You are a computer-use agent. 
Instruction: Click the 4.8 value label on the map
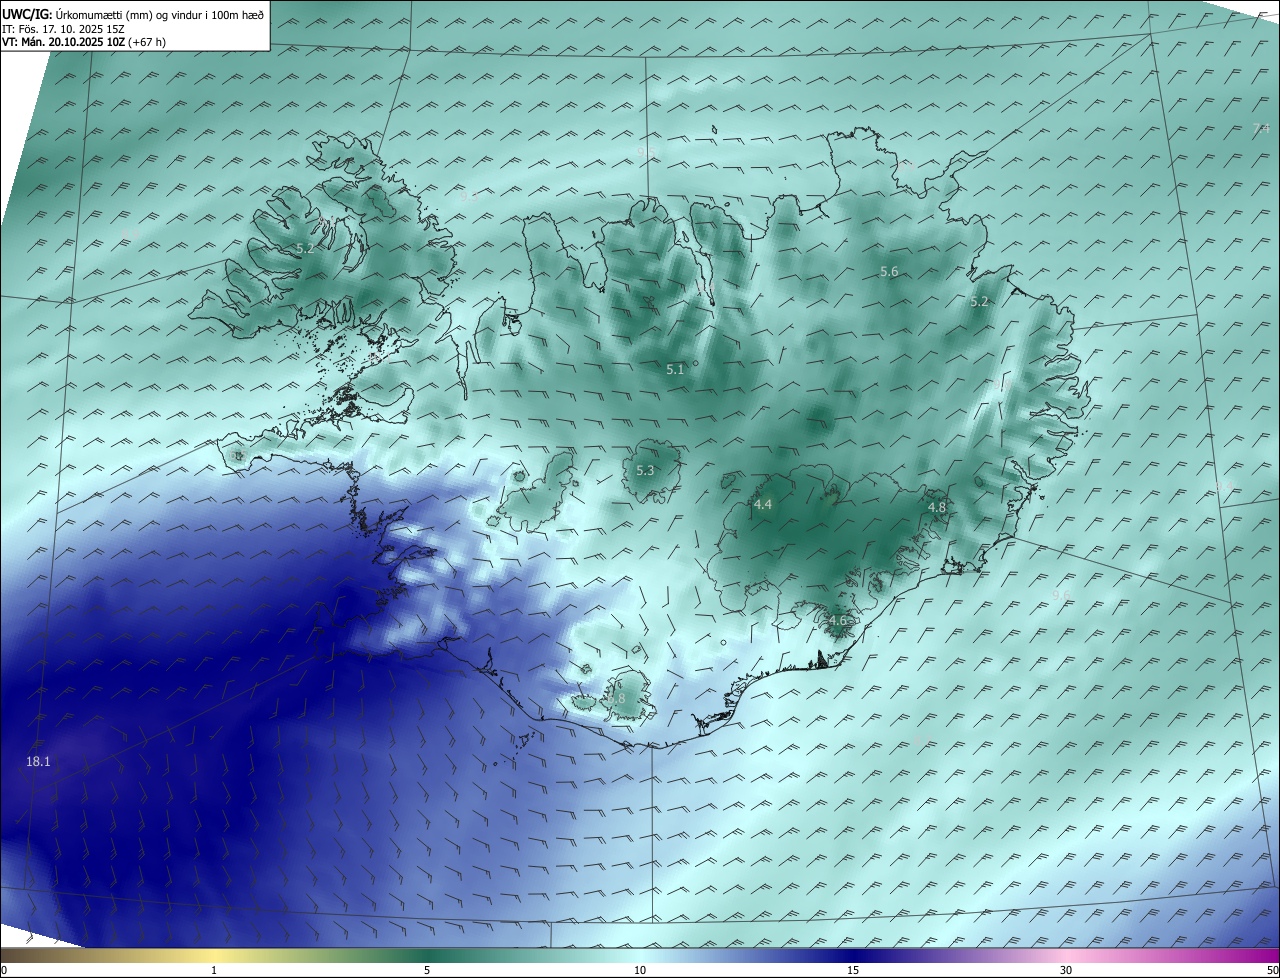937,508
